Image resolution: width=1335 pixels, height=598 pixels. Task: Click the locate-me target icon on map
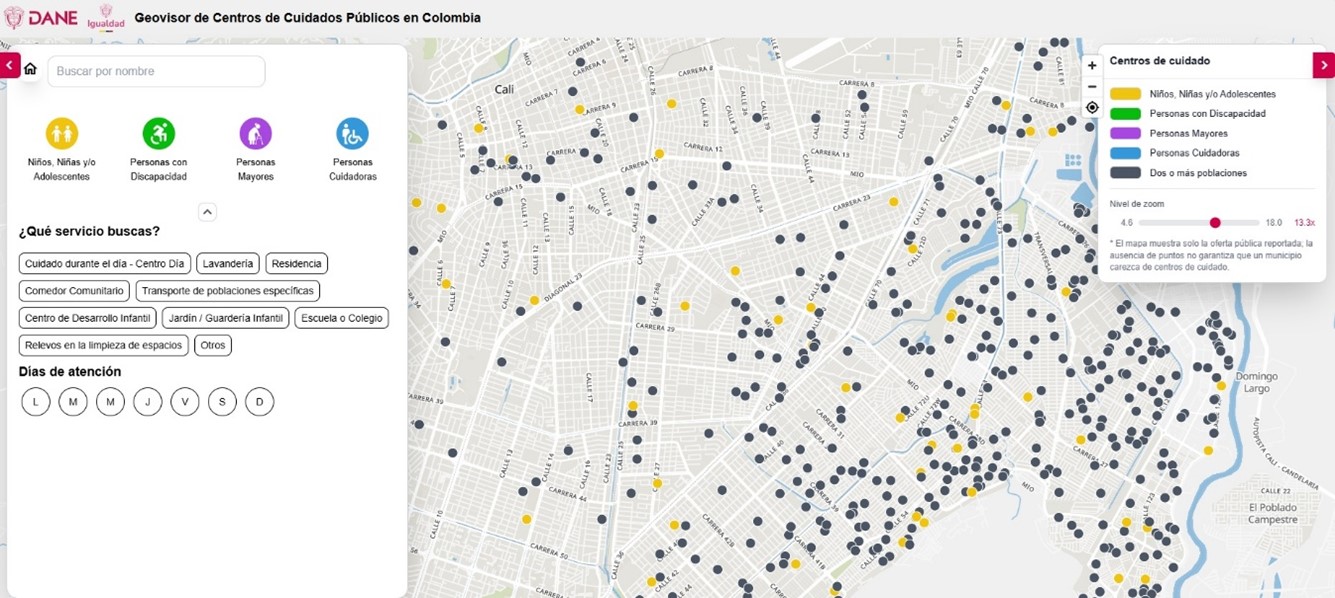coord(1092,107)
